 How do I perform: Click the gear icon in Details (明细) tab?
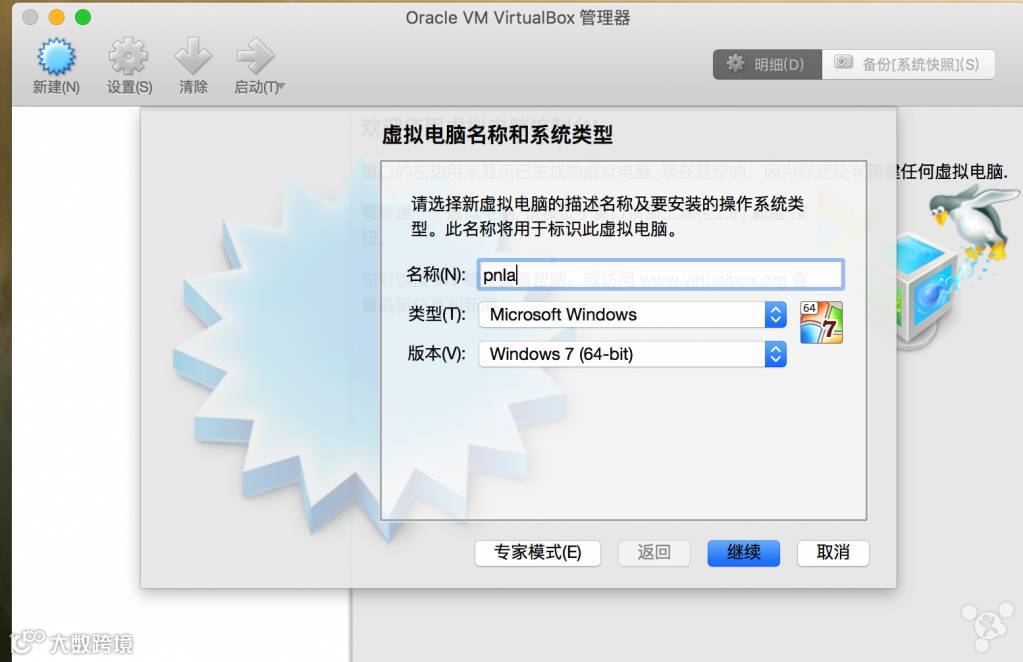click(735, 63)
